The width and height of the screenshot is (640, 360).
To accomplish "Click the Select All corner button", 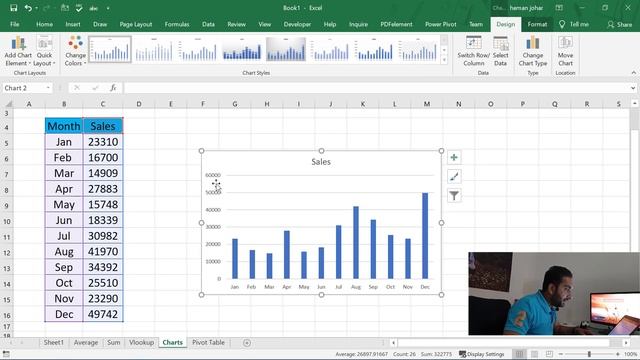I will tap(8, 104).
